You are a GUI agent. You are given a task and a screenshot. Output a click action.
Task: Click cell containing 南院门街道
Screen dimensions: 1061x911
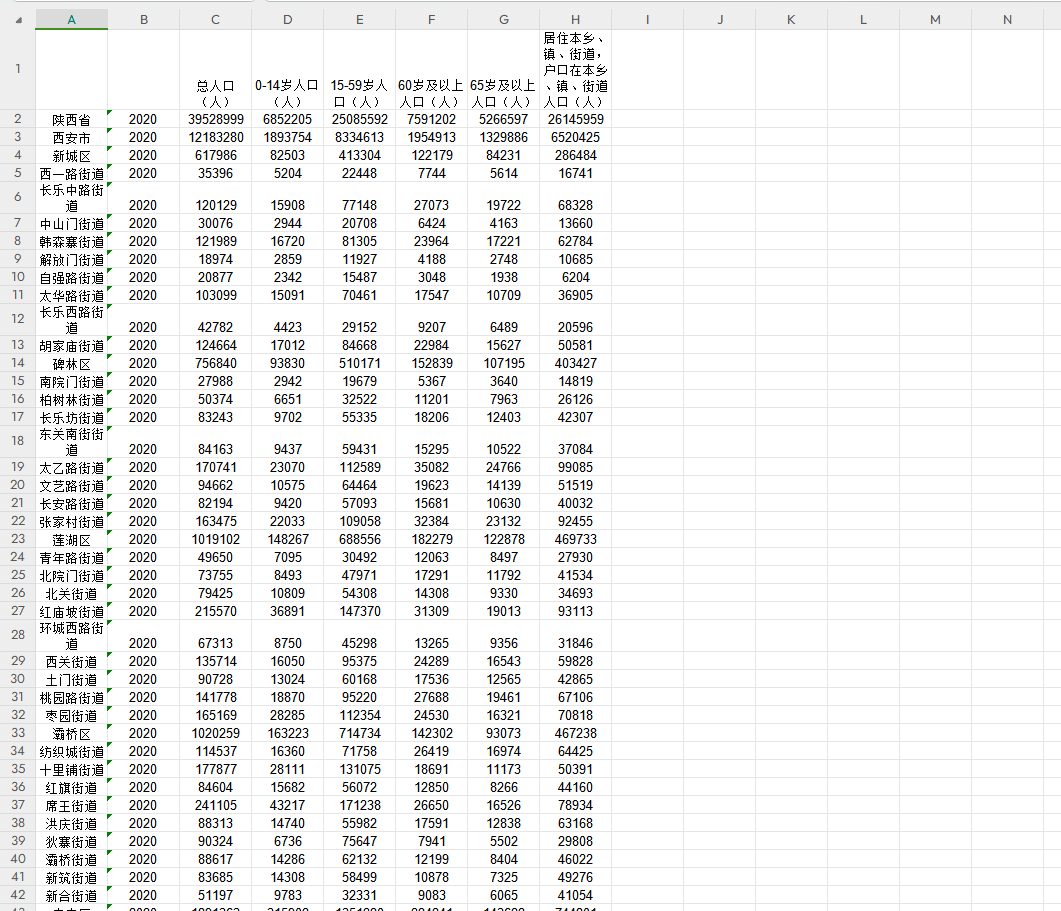click(x=72, y=382)
